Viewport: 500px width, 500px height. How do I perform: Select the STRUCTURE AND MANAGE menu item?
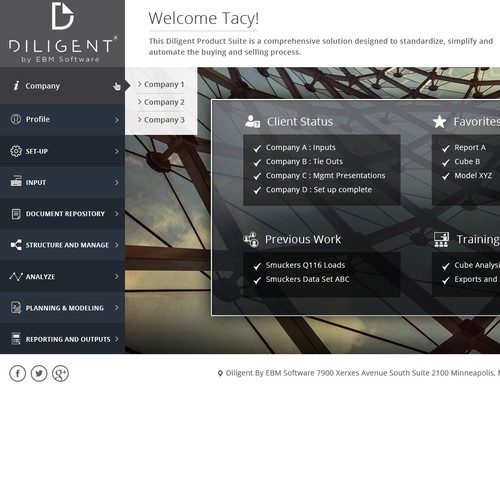[x=62, y=245]
